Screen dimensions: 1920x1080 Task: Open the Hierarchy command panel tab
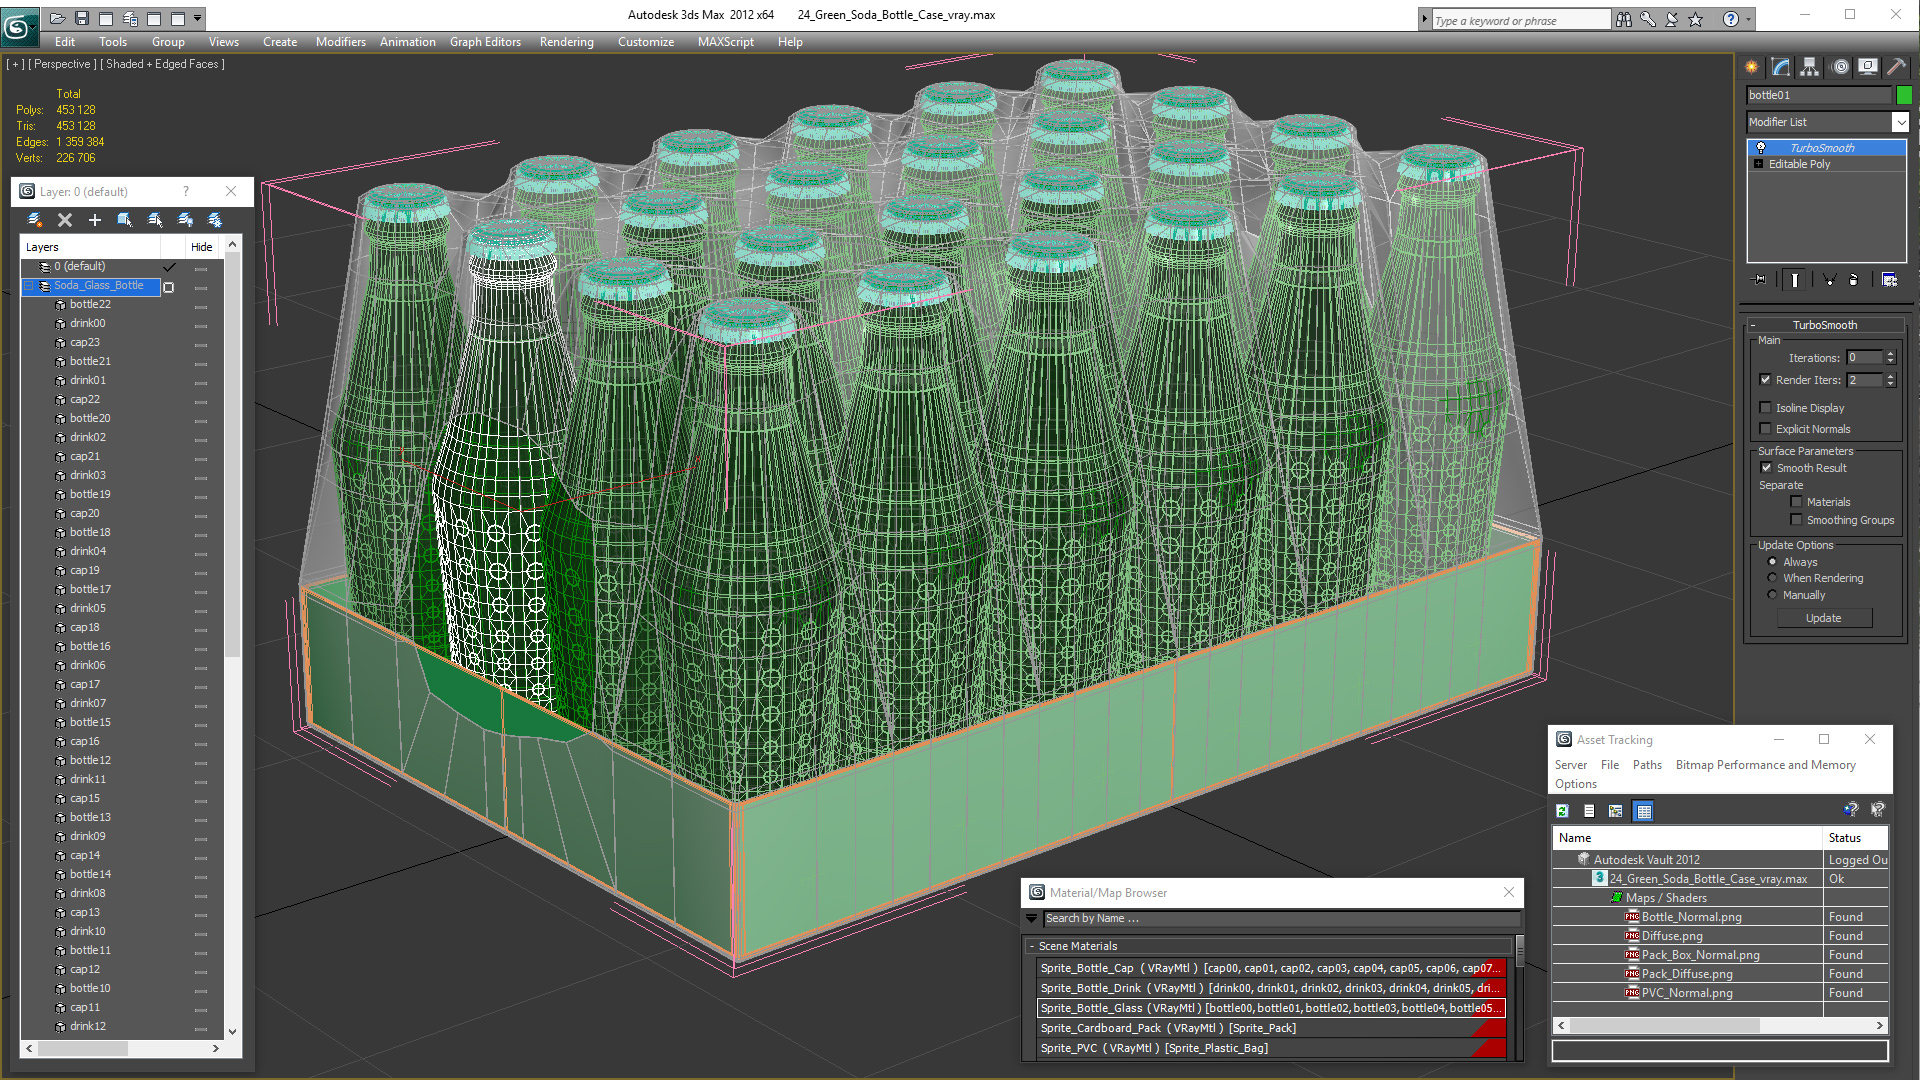1810,67
